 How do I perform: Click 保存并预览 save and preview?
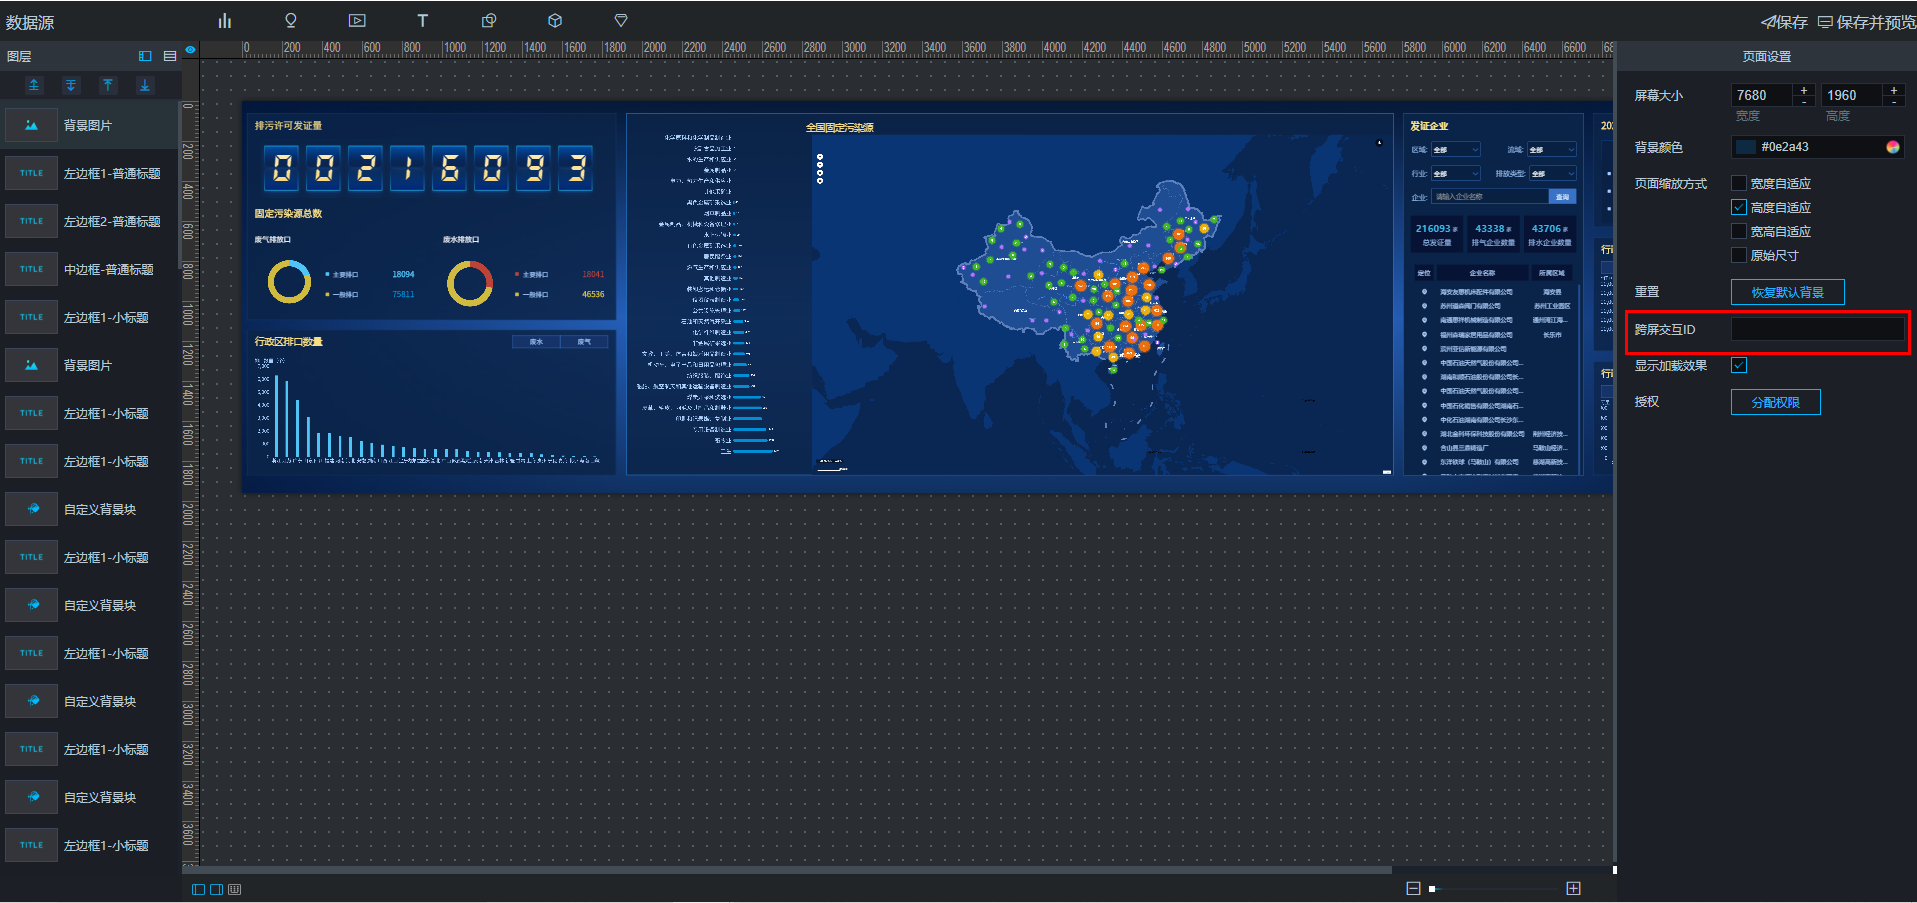point(1866,22)
